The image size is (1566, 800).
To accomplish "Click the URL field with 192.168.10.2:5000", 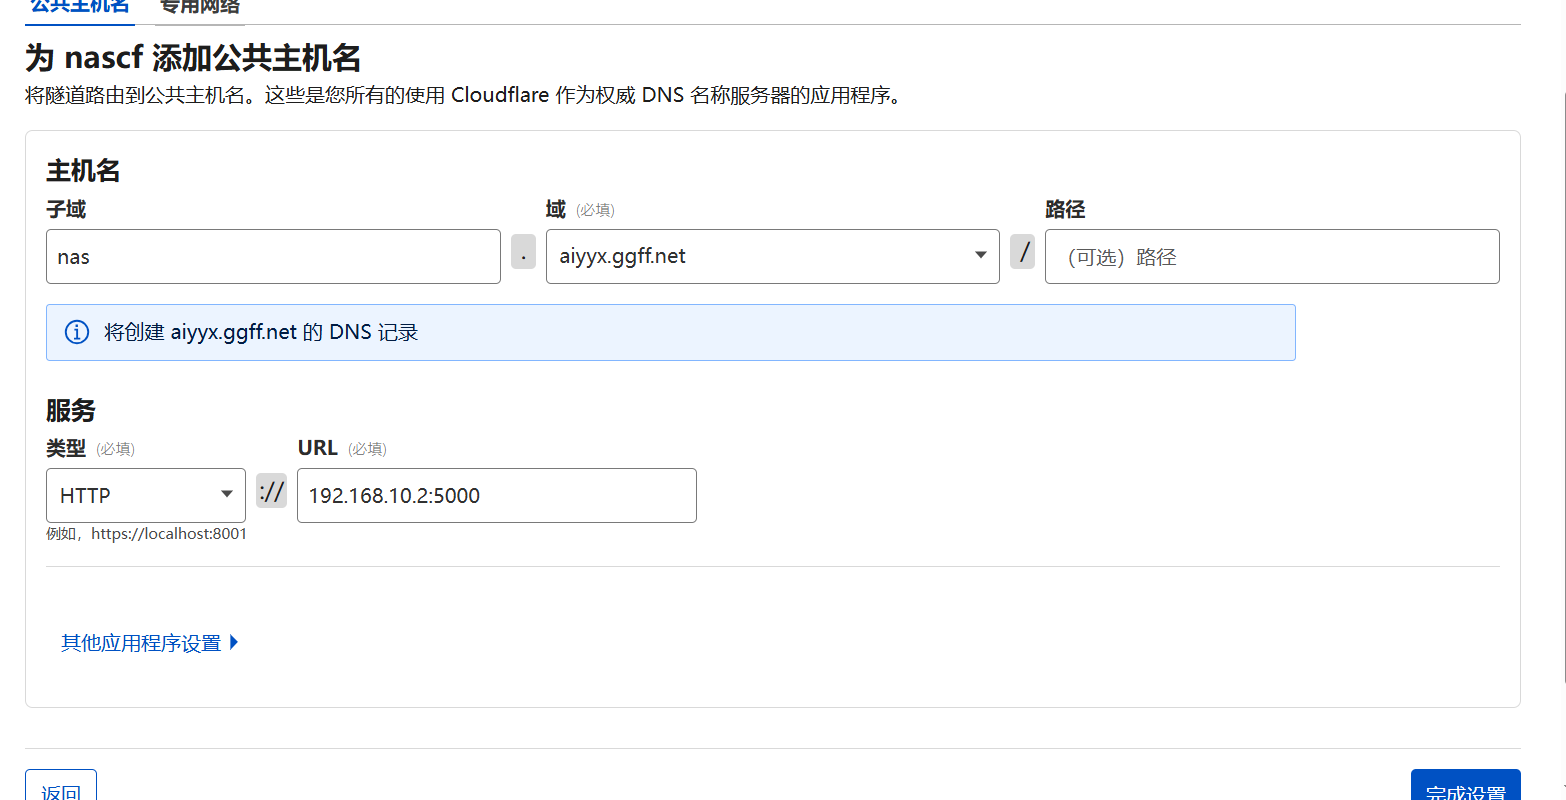I will [x=496, y=496].
